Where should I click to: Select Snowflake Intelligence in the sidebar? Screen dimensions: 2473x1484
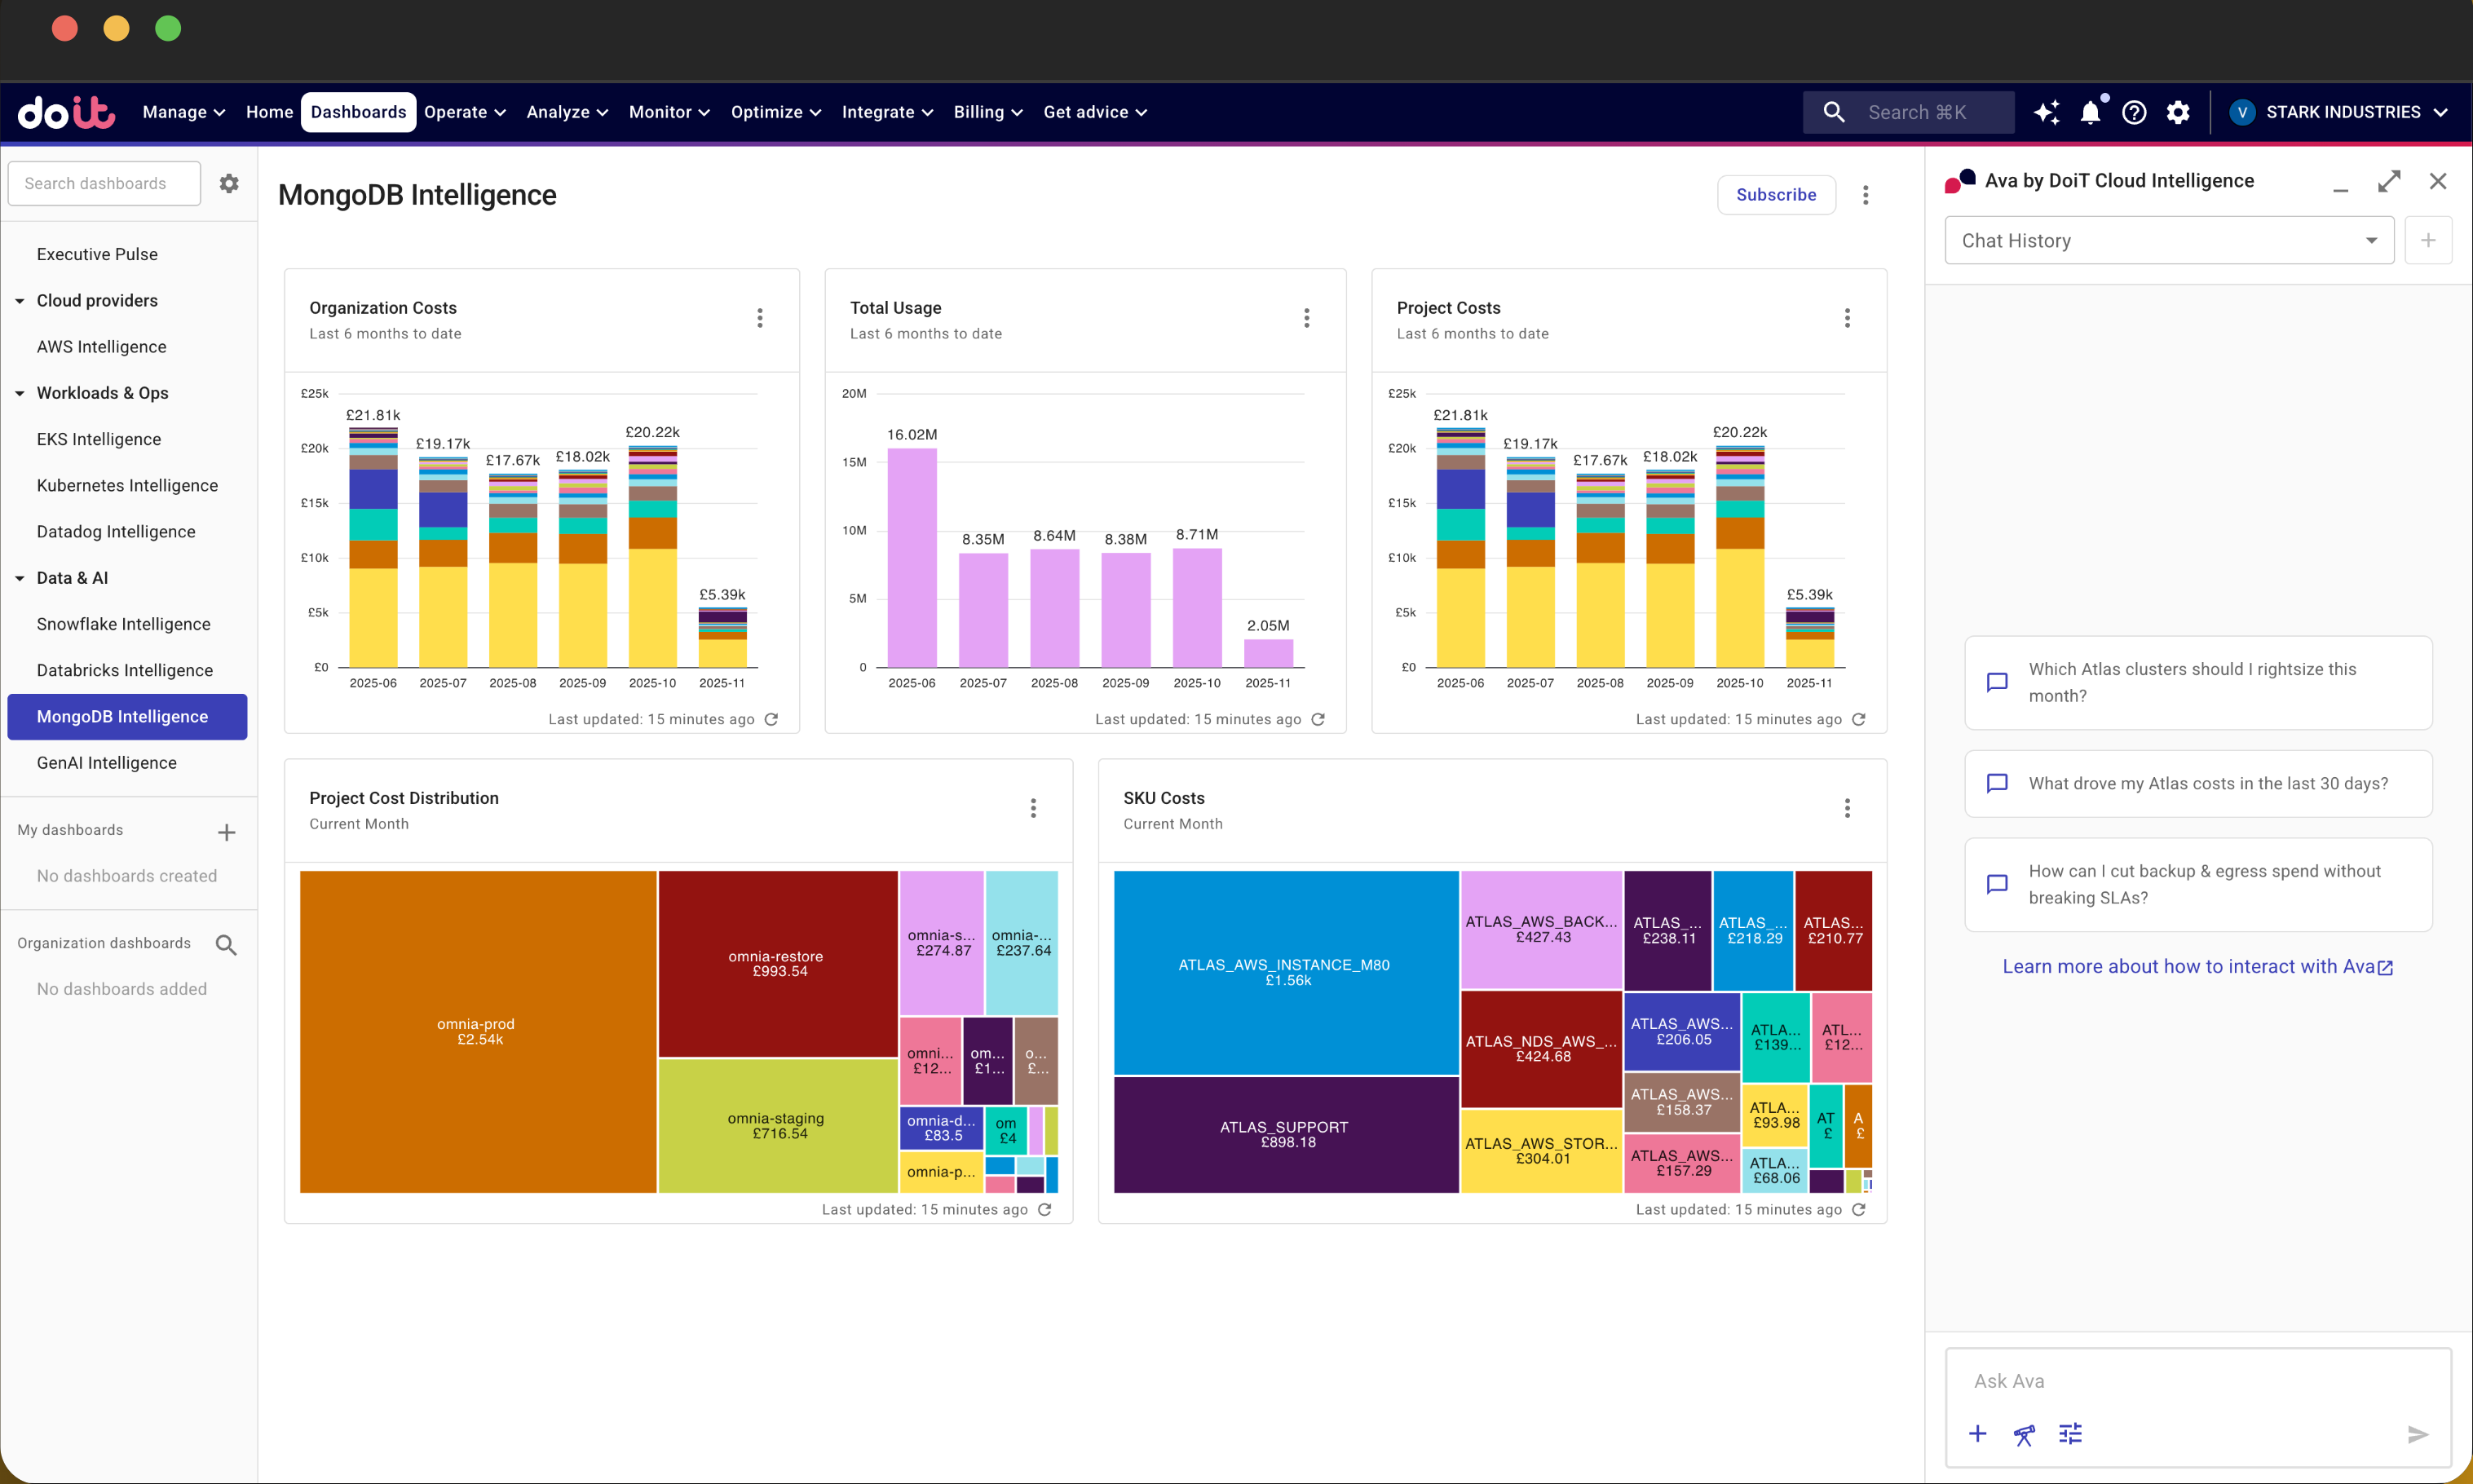click(x=124, y=624)
